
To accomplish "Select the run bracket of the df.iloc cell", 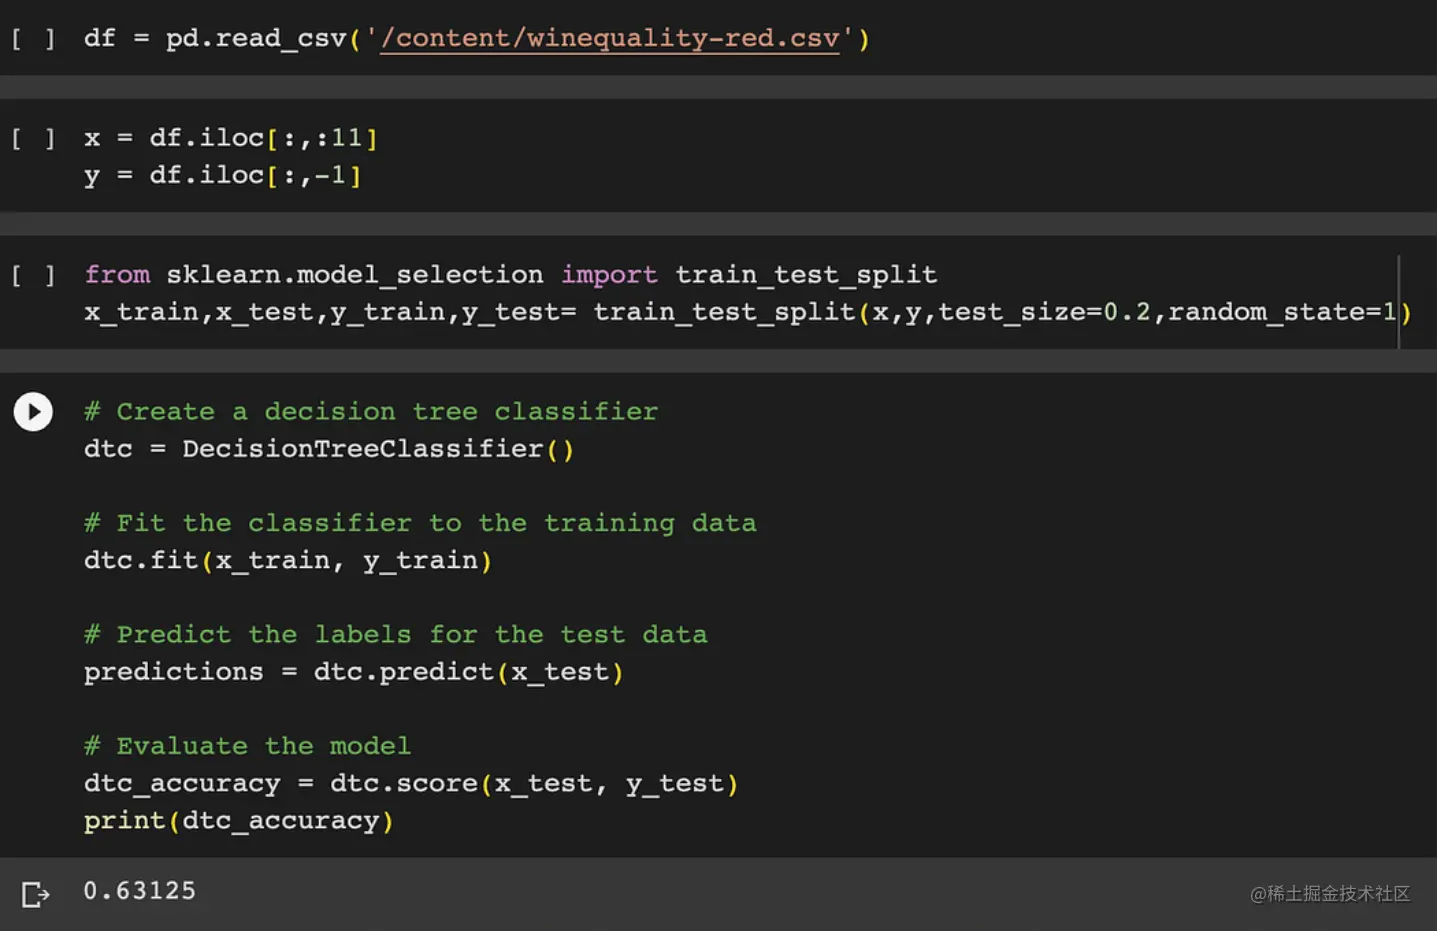I will click(33, 138).
